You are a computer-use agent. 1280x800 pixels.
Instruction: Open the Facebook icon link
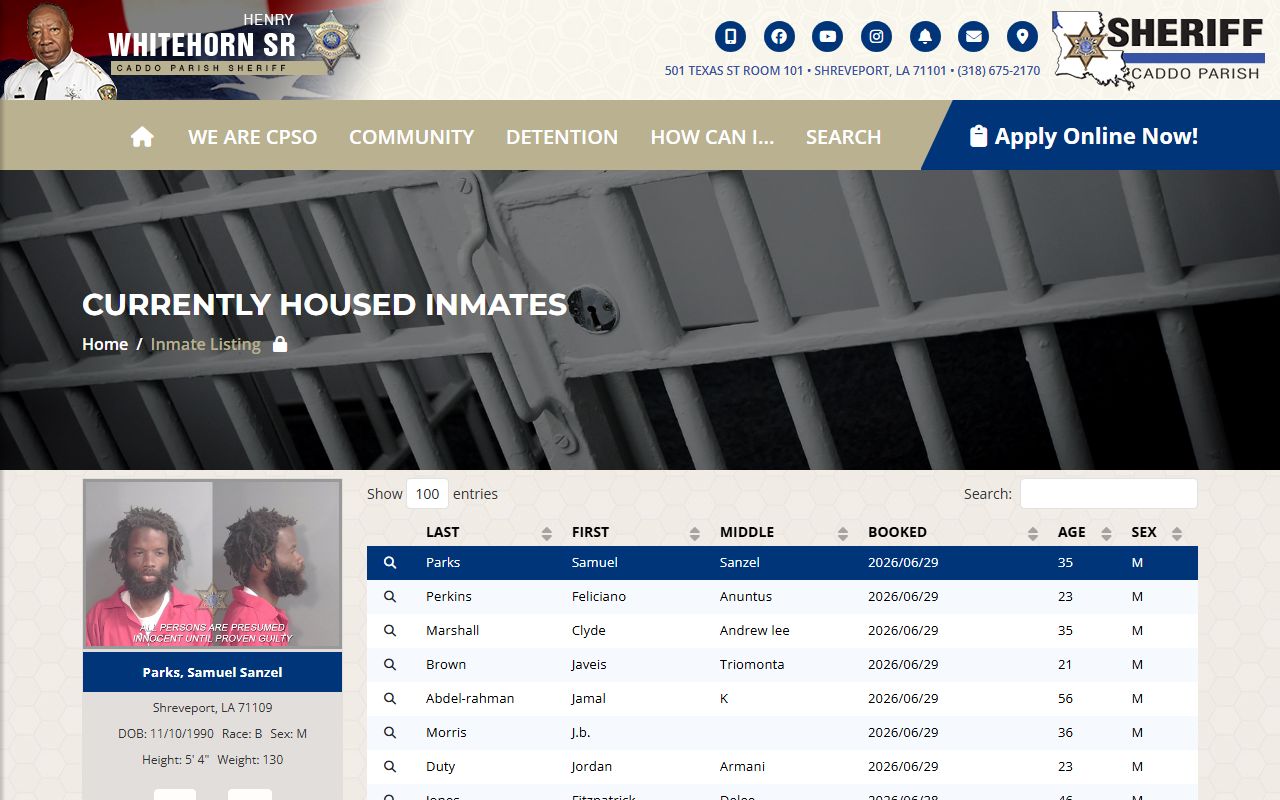779,37
